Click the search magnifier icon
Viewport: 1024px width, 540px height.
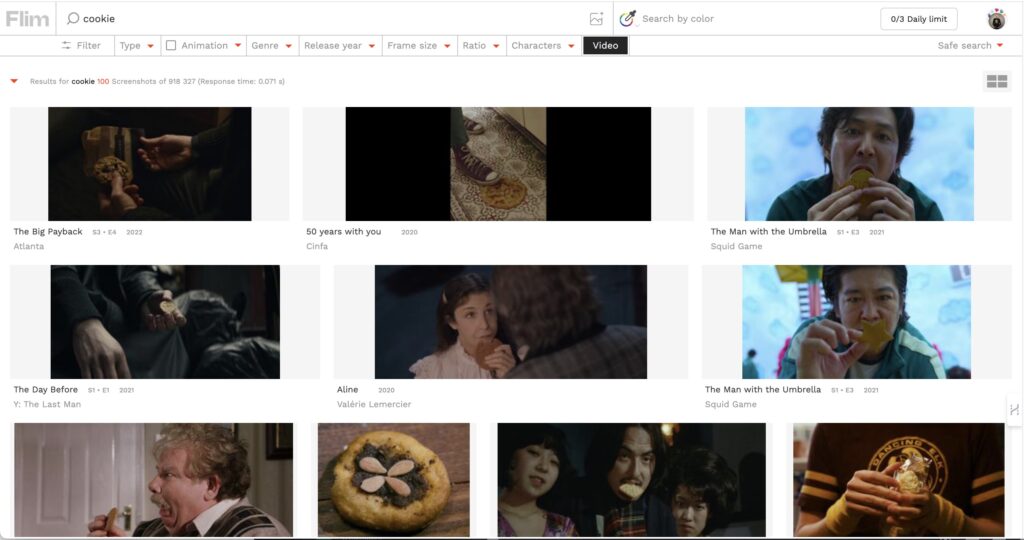click(73, 18)
